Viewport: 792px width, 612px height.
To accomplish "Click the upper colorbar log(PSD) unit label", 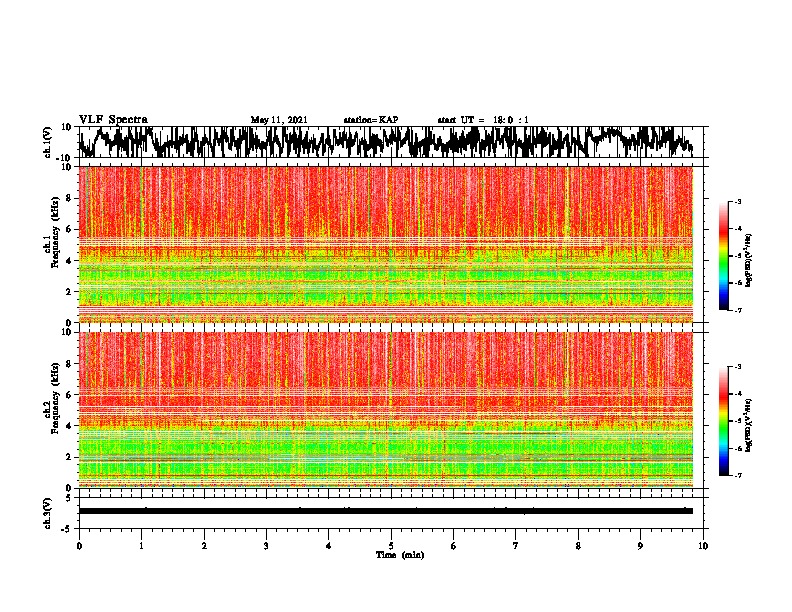I will click(749, 260).
